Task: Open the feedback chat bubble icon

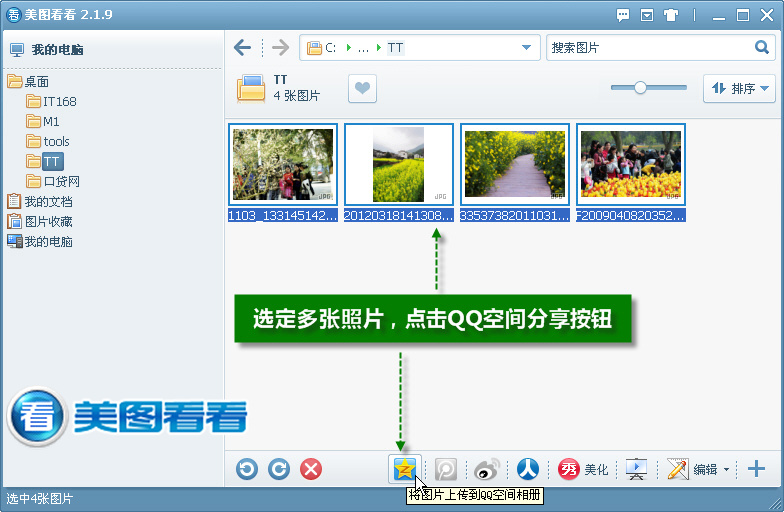Action: click(623, 15)
